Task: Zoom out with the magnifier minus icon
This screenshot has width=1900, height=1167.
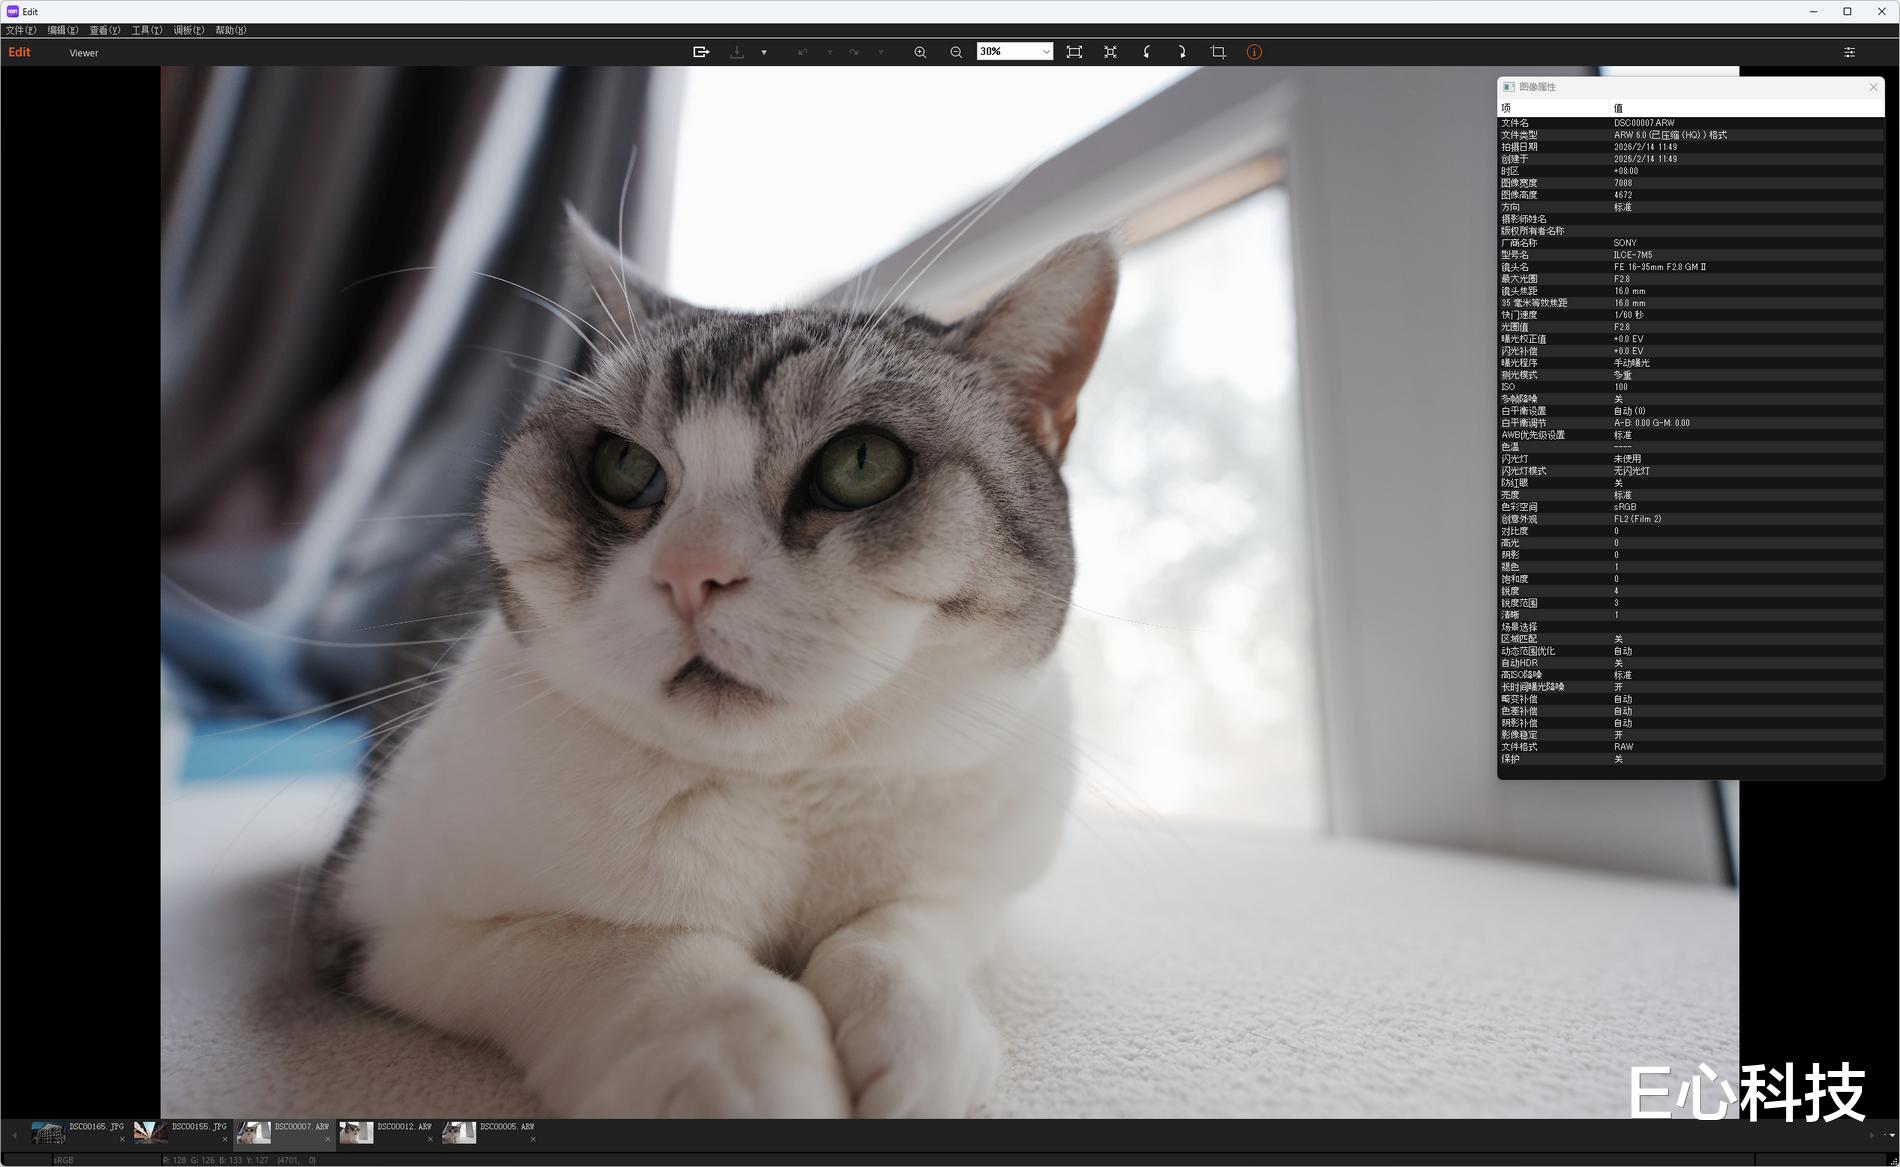Action: [956, 52]
